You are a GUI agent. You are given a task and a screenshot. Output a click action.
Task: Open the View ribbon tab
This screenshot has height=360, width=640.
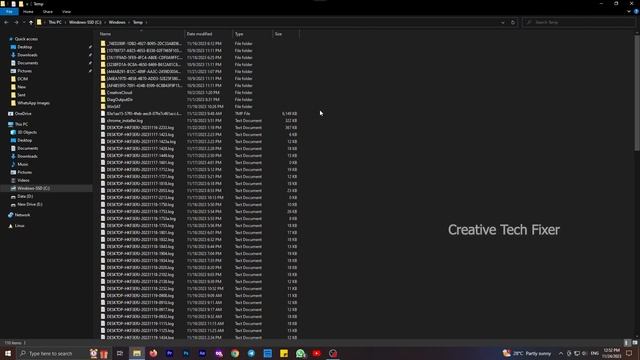click(67, 12)
